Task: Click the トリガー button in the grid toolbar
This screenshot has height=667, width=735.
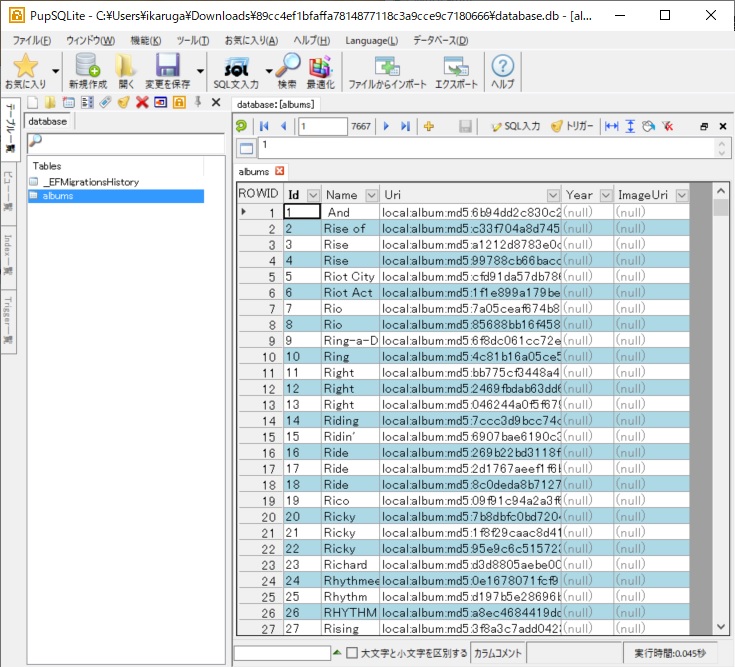Action: pos(572,126)
